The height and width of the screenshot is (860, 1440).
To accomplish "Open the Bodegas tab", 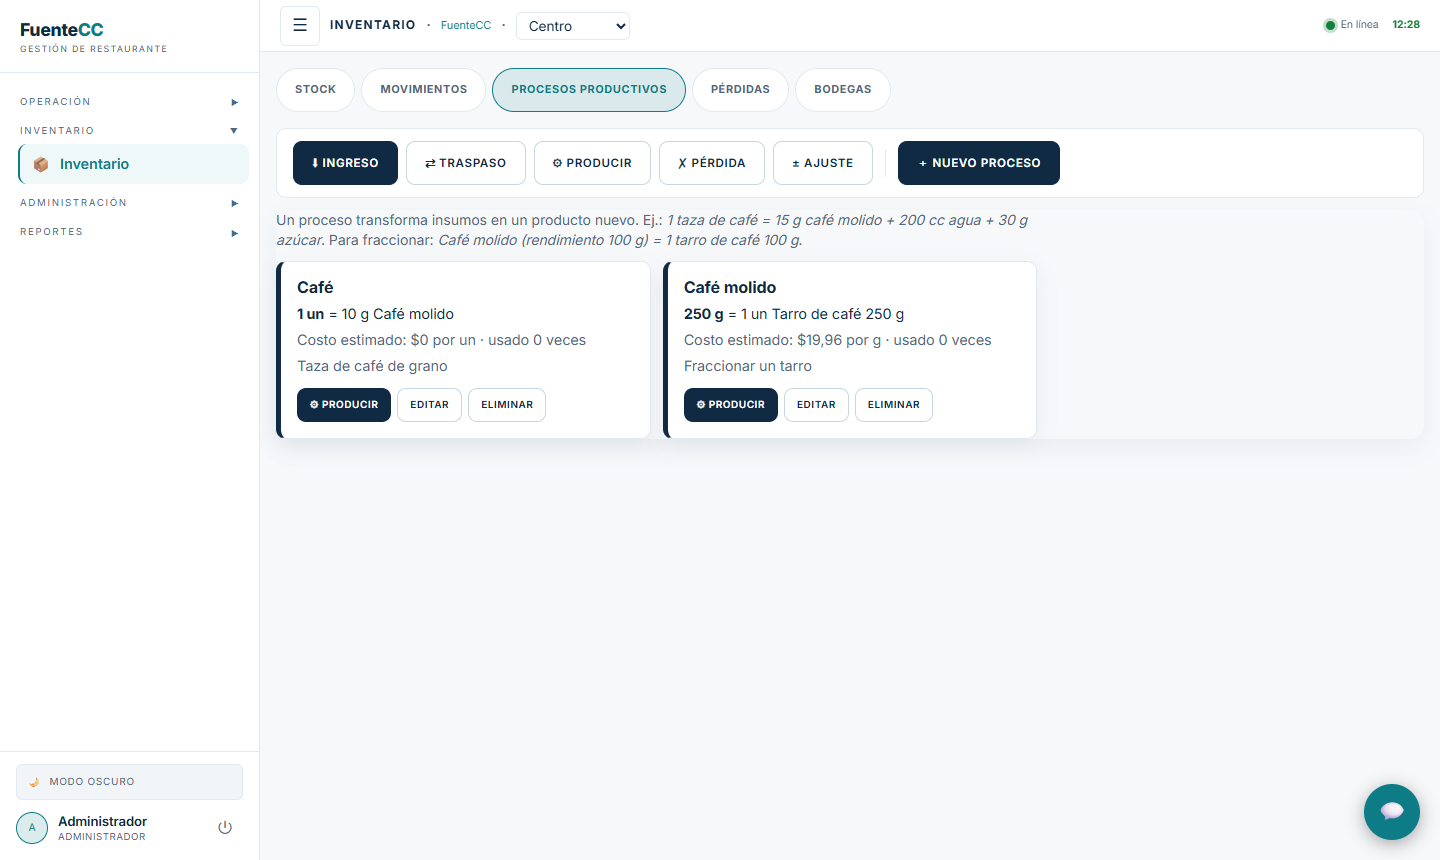I will coord(843,90).
